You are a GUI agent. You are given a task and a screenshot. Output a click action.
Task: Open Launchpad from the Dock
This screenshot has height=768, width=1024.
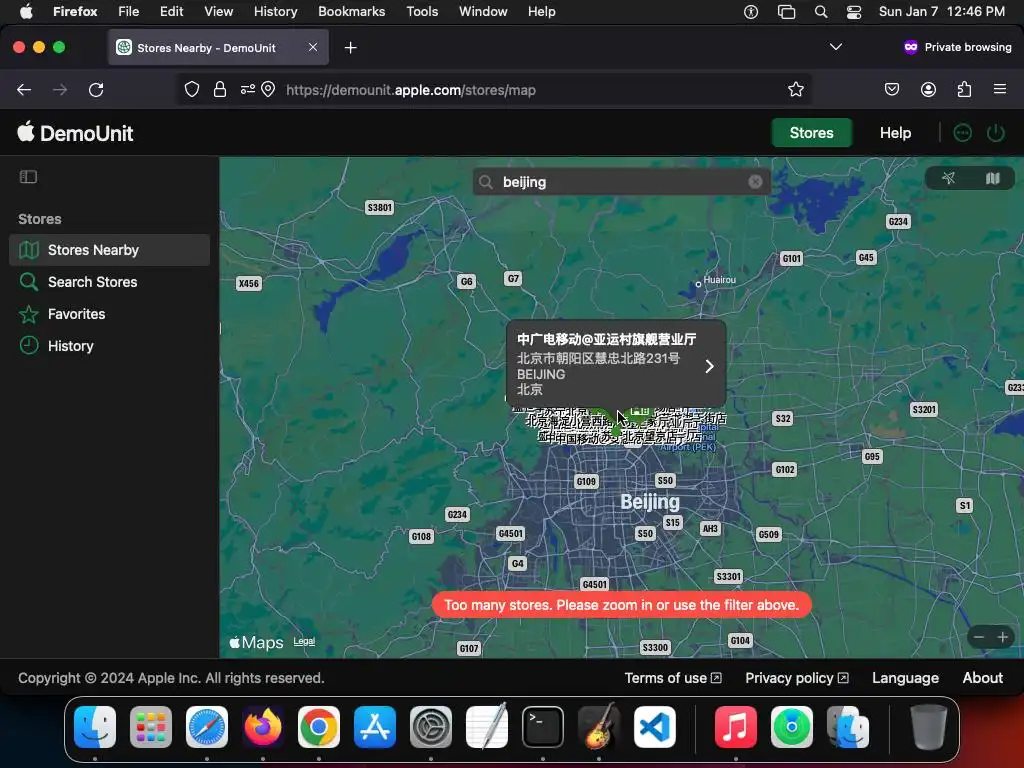(x=151, y=727)
